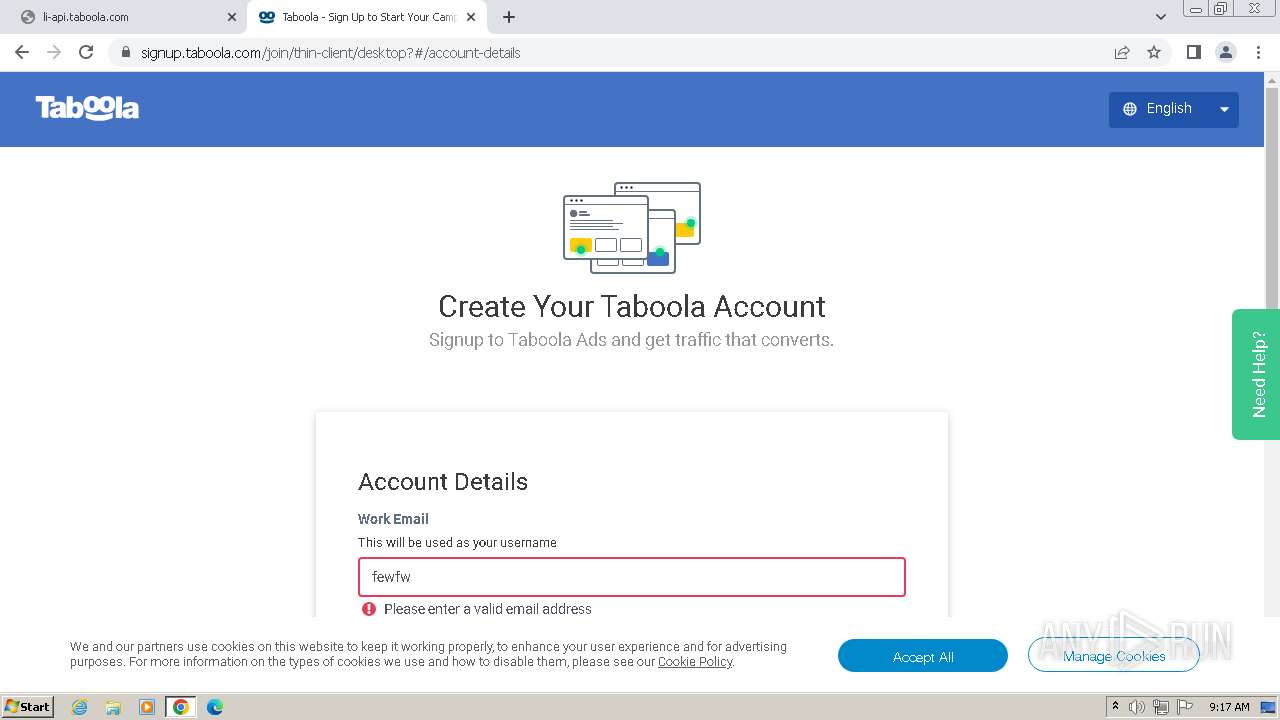Screen dimensions: 1280x720
Task: Open media player from taskbar
Action: [x=147, y=707]
